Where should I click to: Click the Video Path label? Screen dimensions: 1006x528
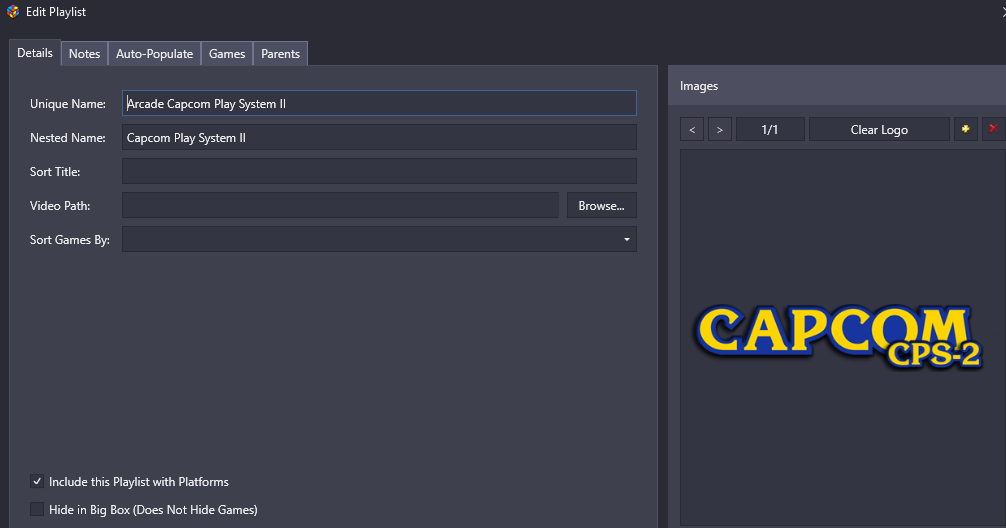(x=60, y=206)
